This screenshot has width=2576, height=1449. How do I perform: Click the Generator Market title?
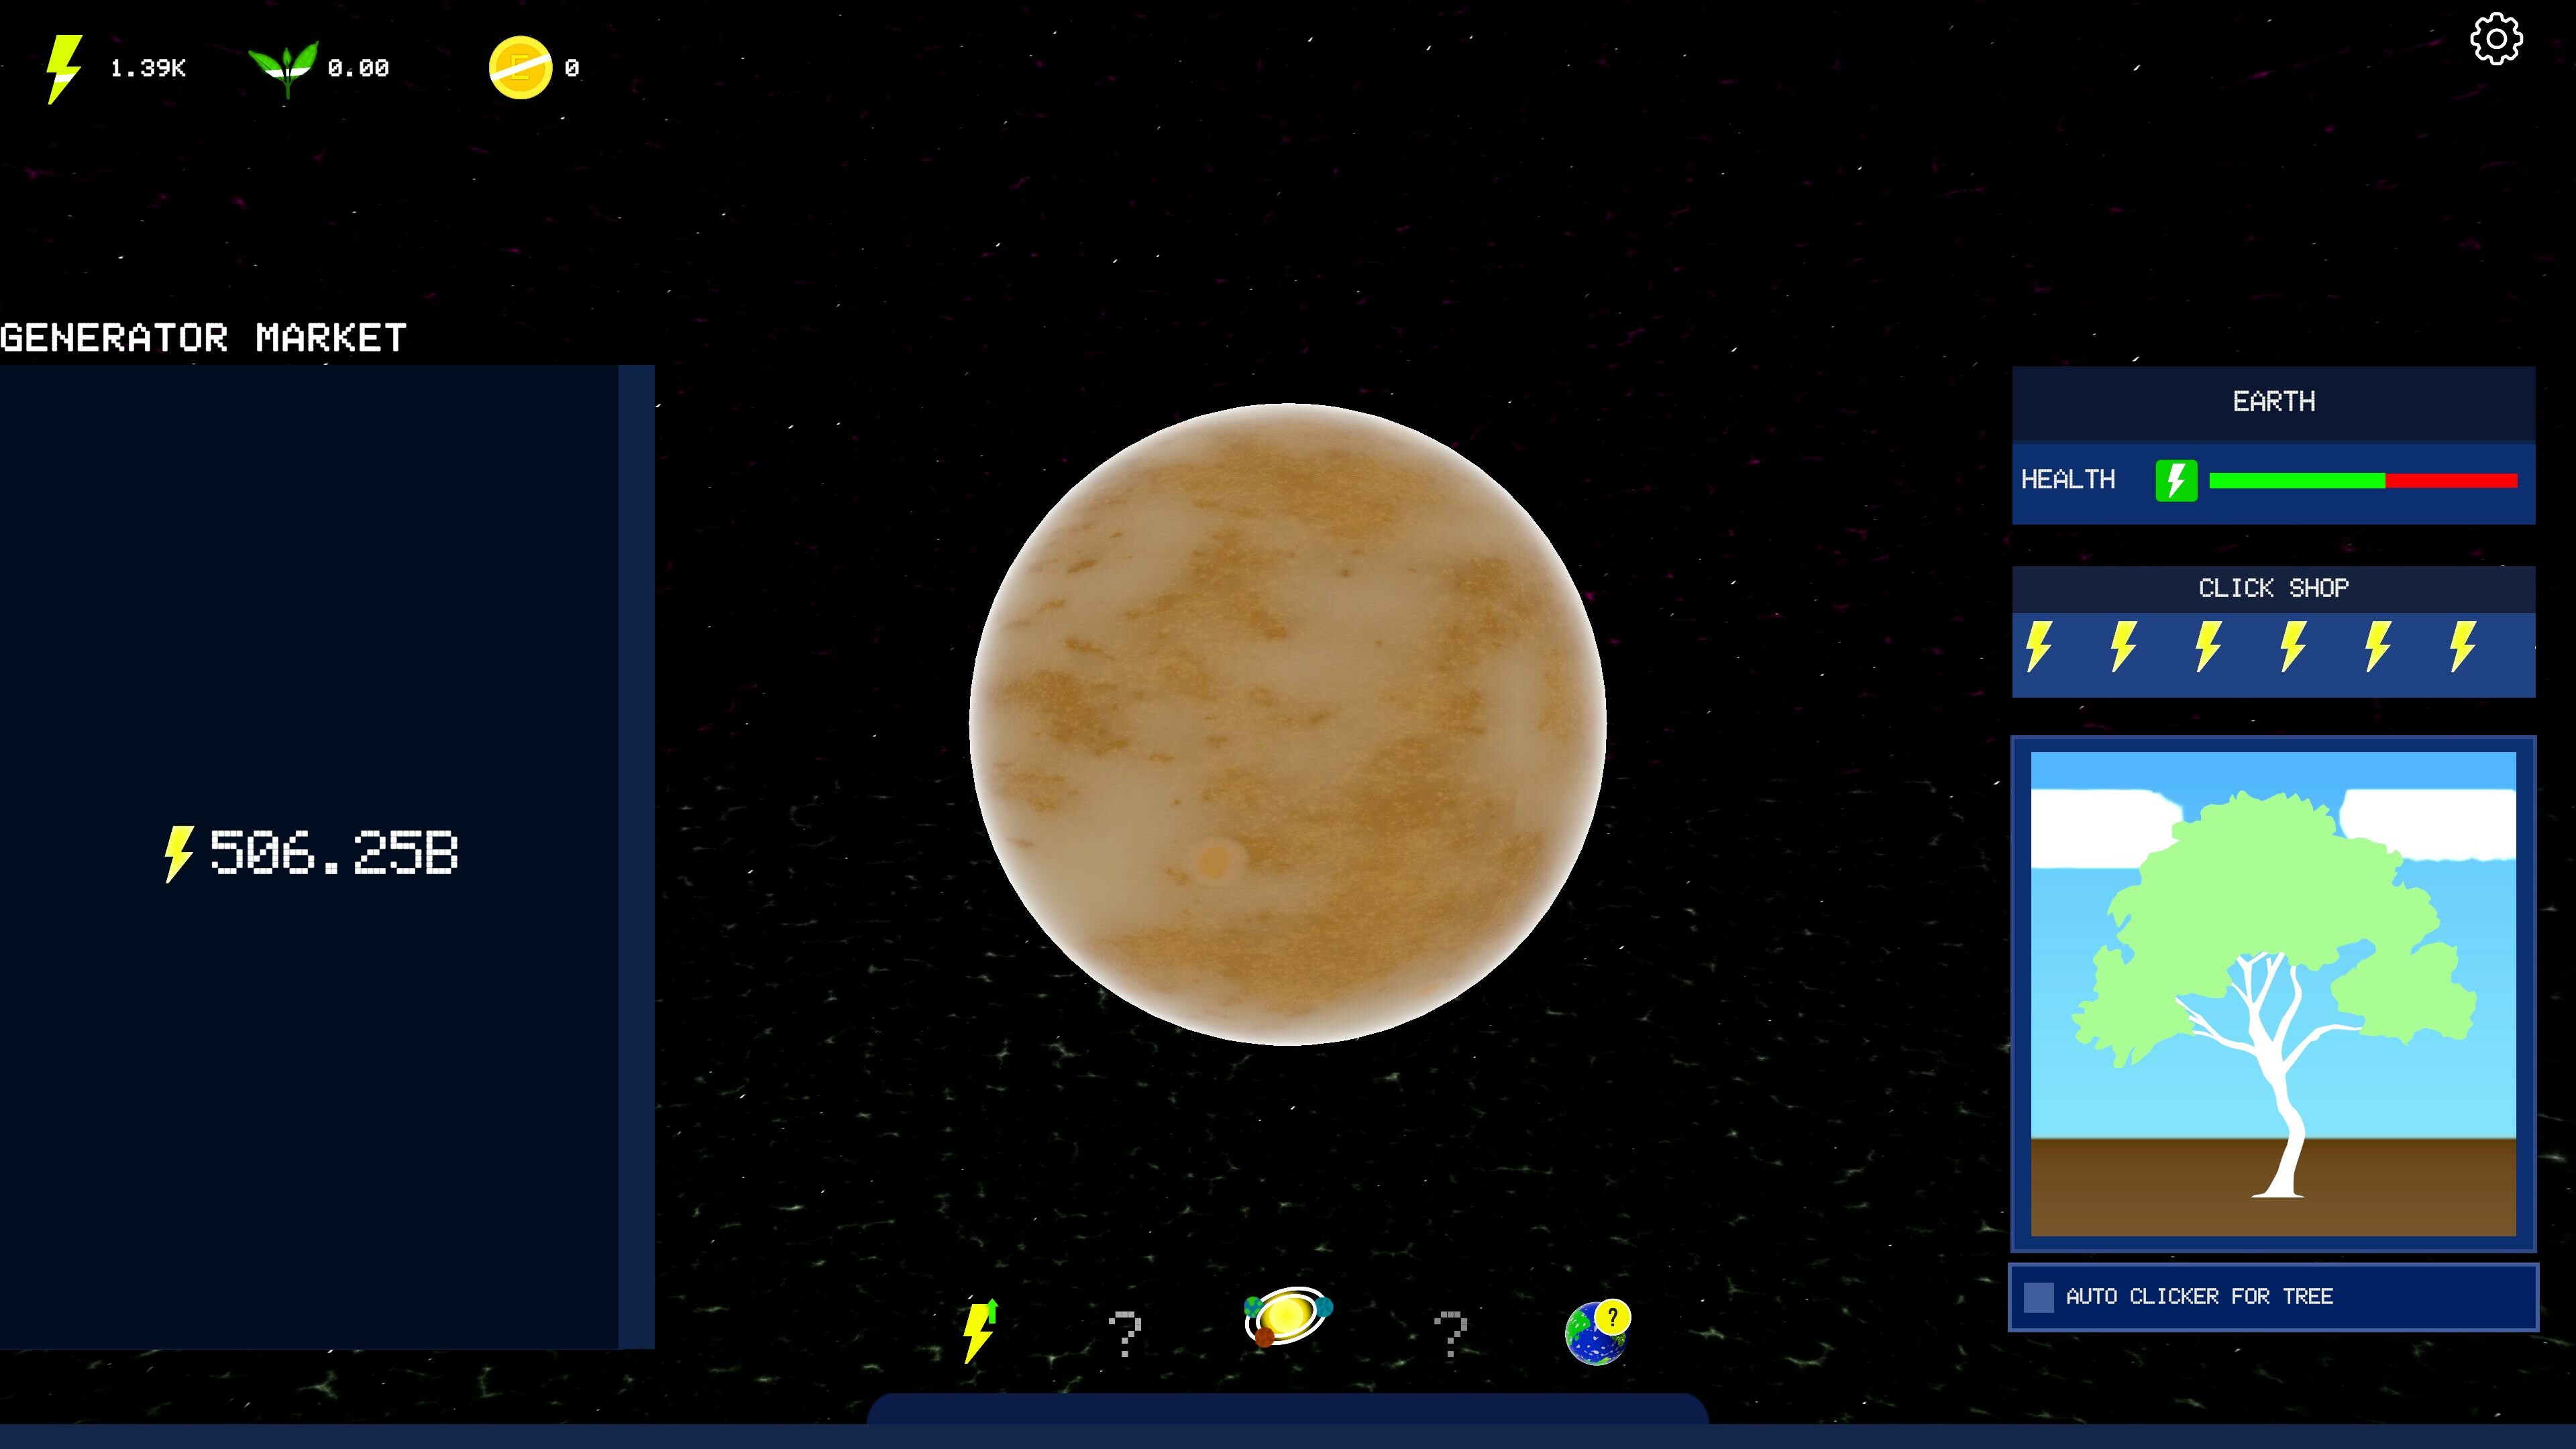(x=203, y=335)
